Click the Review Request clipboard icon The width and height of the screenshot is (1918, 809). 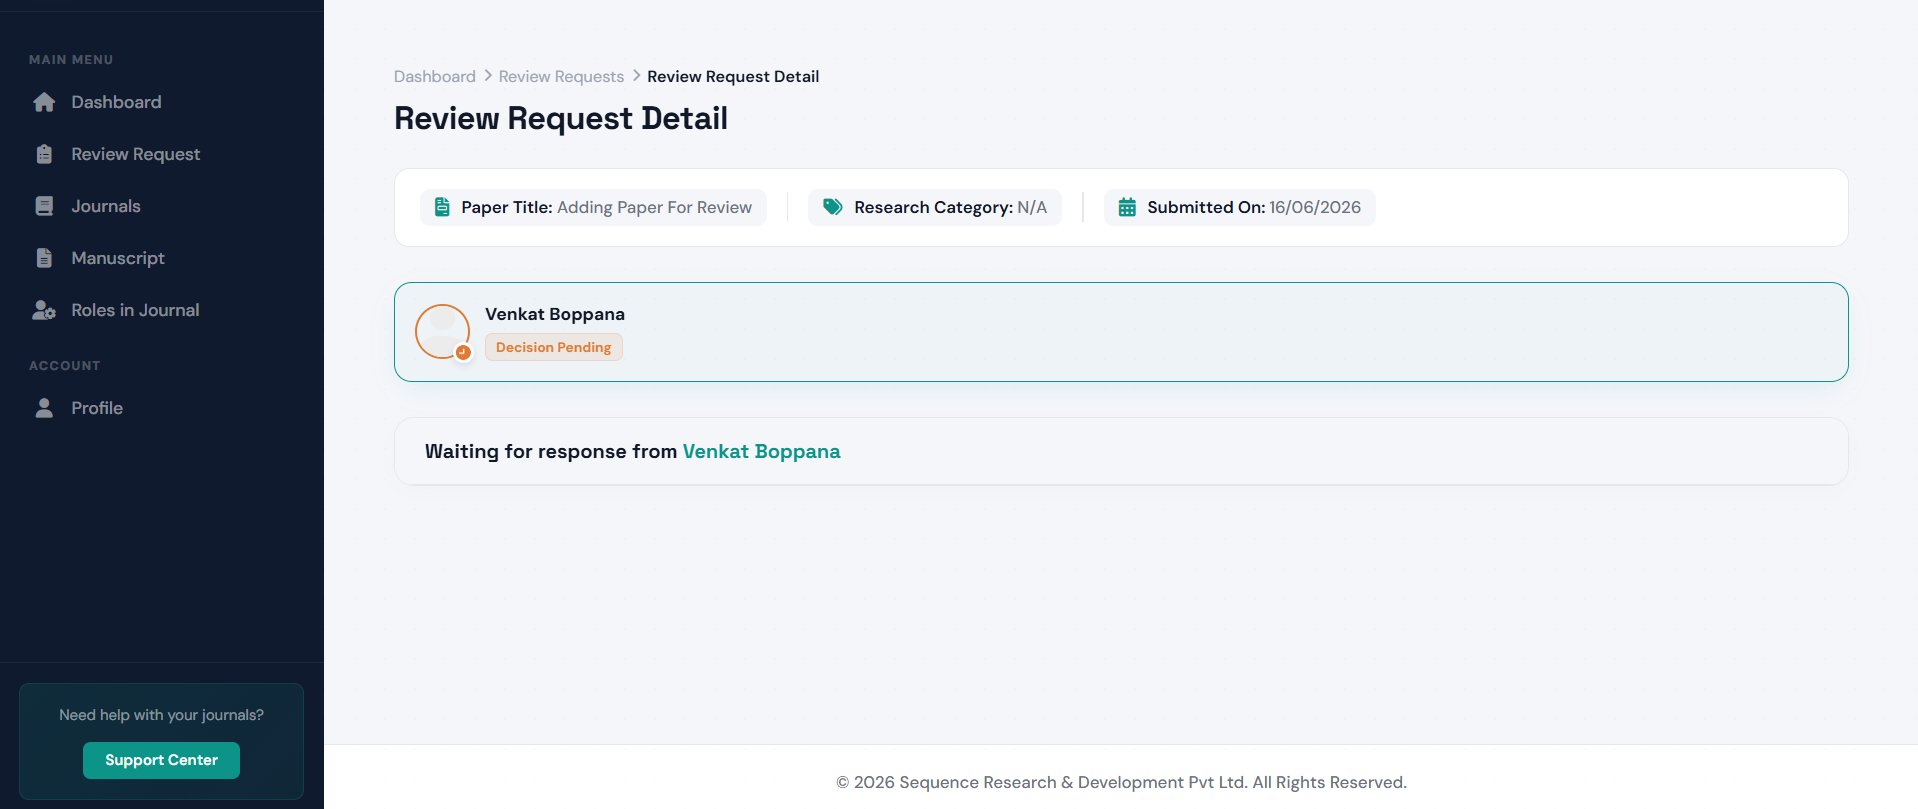[44, 154]
